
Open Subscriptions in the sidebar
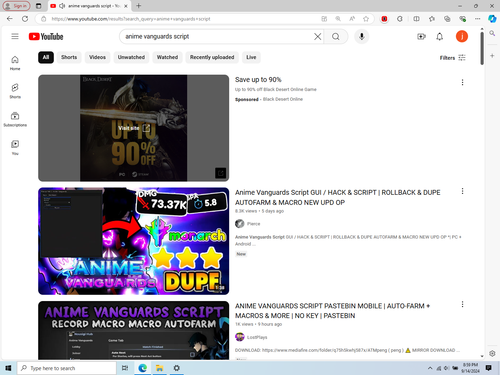(x=15, y=119)
